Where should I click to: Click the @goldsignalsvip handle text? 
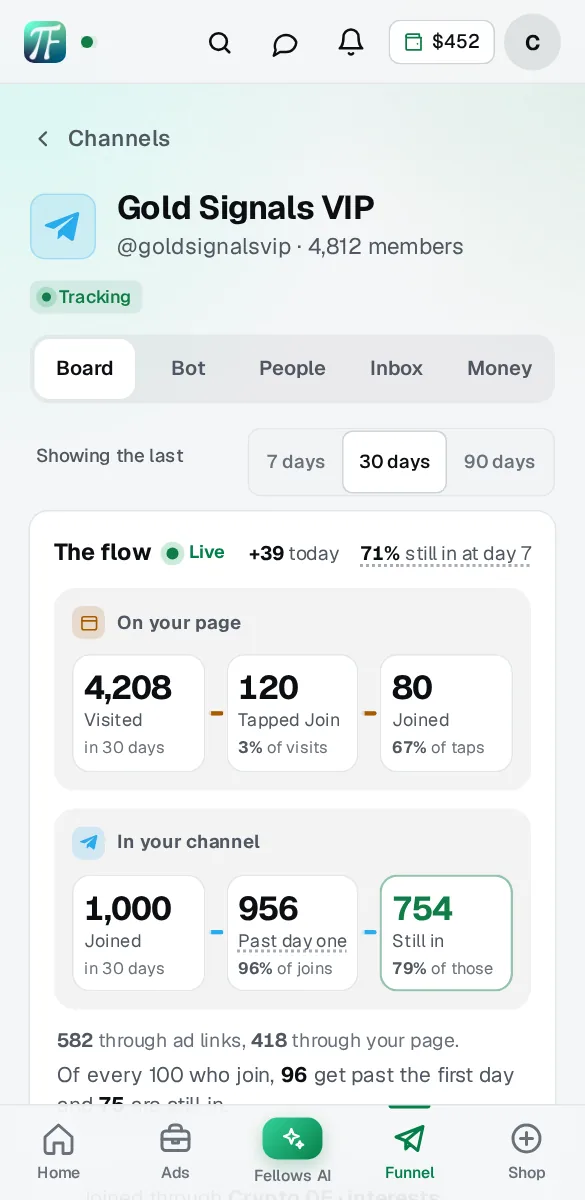click(204, 246)
